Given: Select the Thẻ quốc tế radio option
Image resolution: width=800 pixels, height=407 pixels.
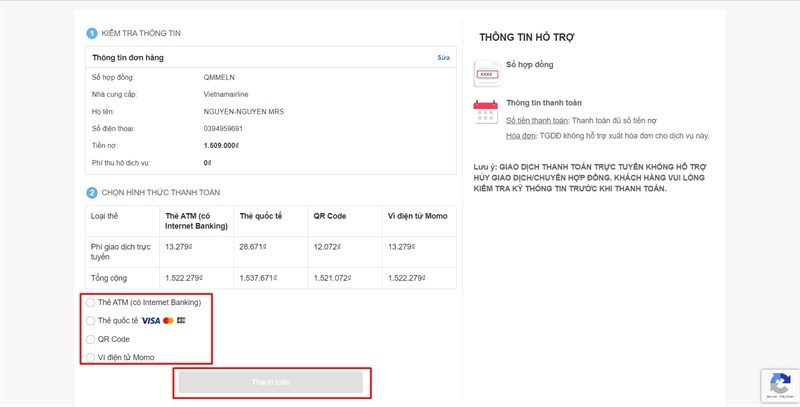Looking at the screenshot, I should pos(92,321).
